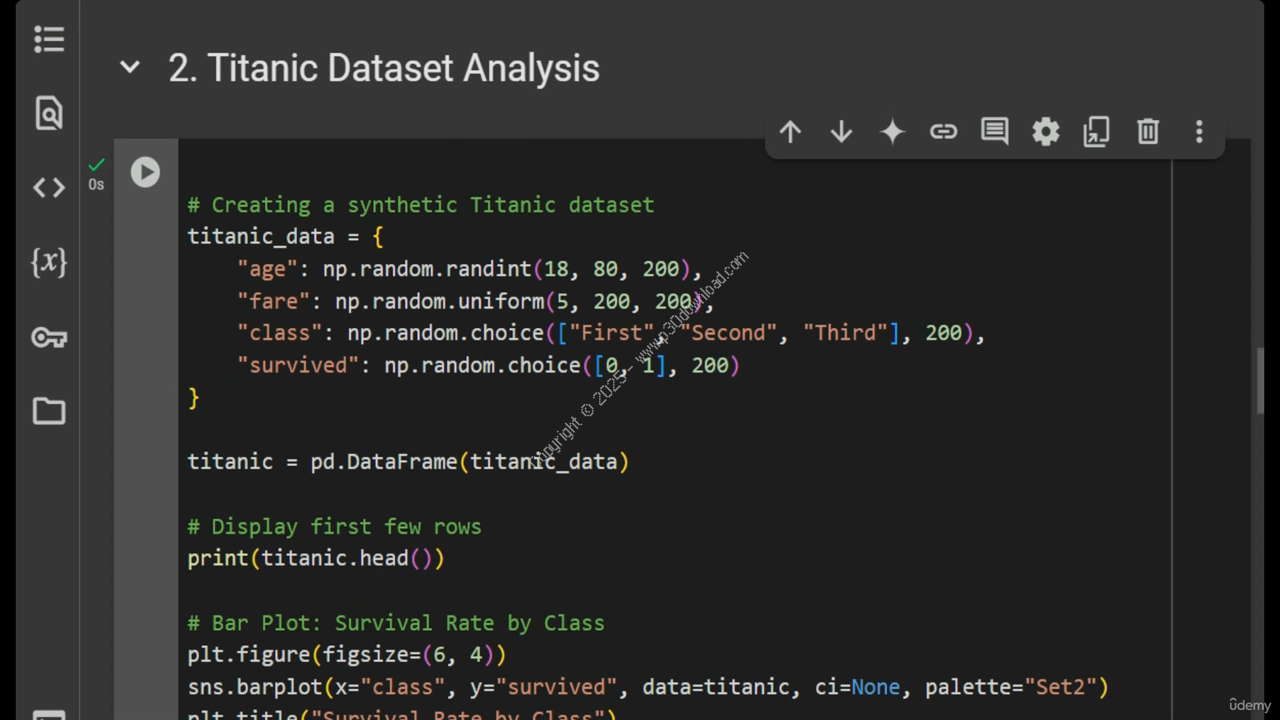Click the 'ci=None' argument
The height and width of the screenshot is (720, 1280).
[857, 687]
